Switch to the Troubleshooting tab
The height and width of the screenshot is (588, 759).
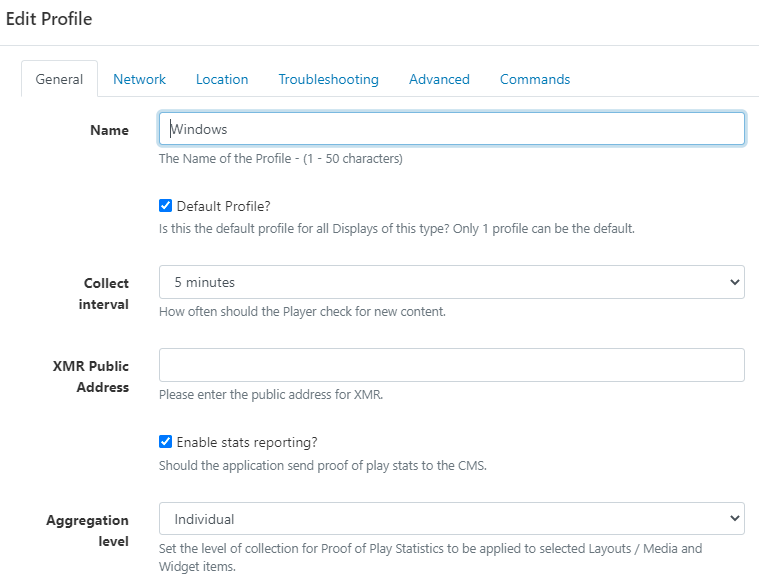(x=328, y=79)
